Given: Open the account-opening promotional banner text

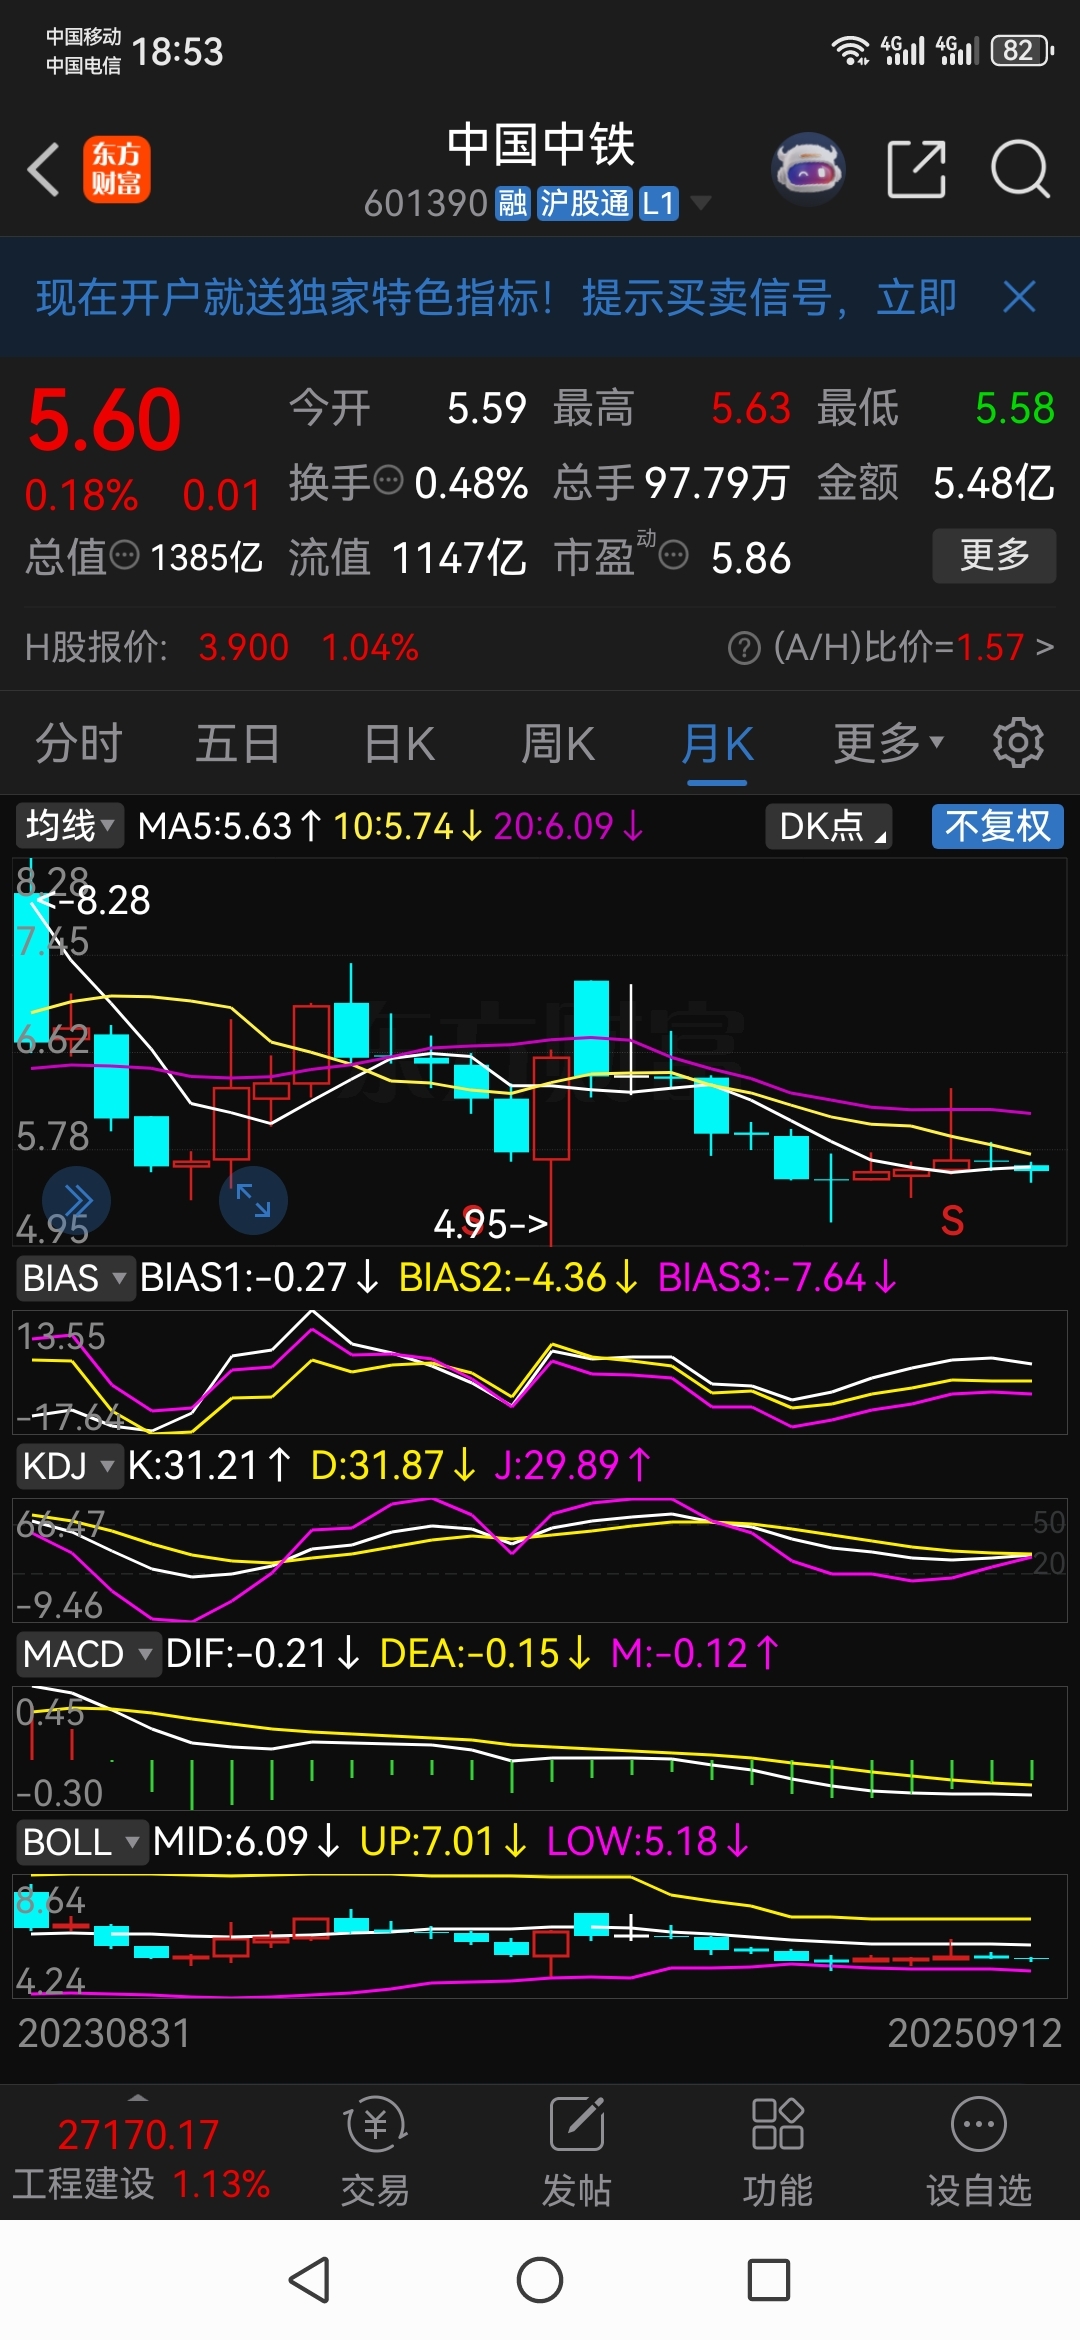Looking at the screenshot, I should click(496, 297).
